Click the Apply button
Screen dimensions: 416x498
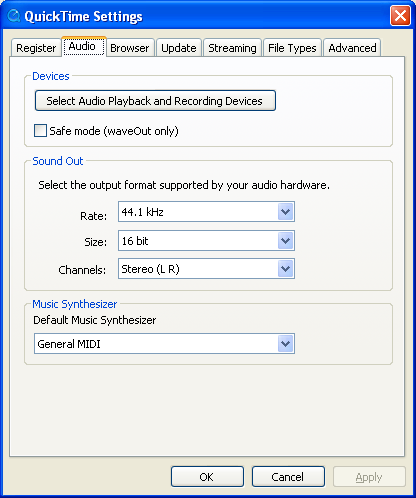pos(369,477)
